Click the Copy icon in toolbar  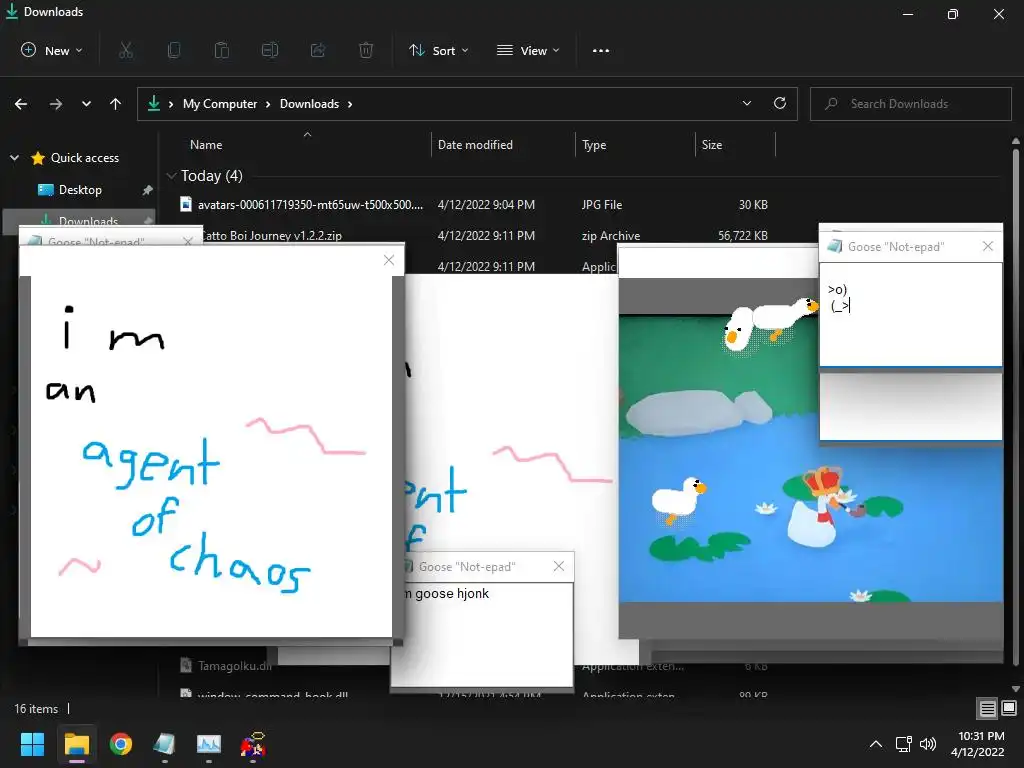tap(174, 50)
